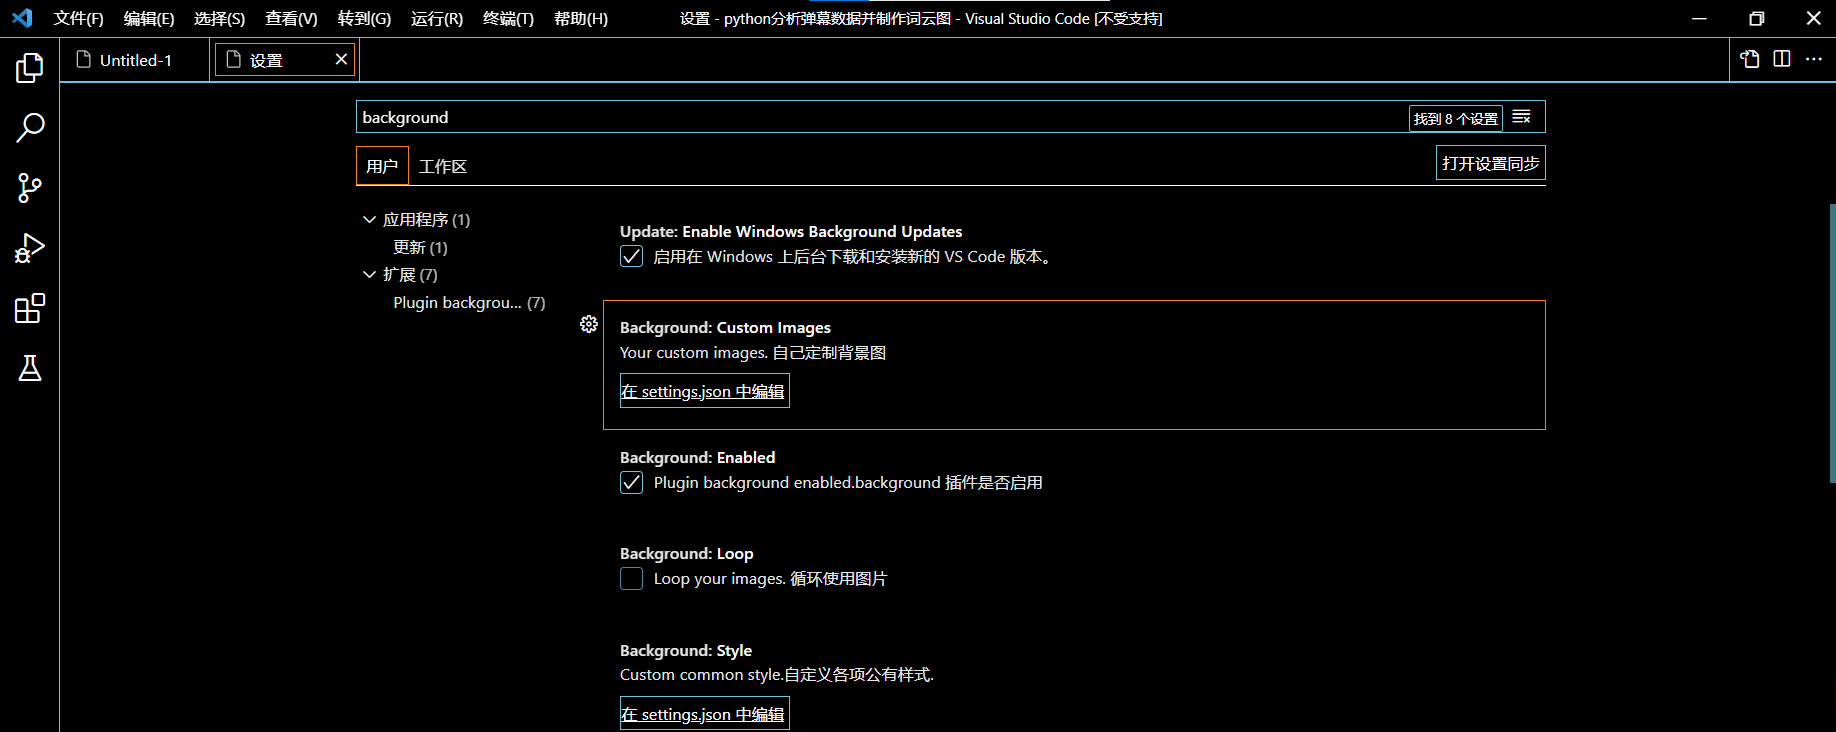1836x732 pixels.
Task: Open the 文件(F) menu
Action: tap(79, 18)
